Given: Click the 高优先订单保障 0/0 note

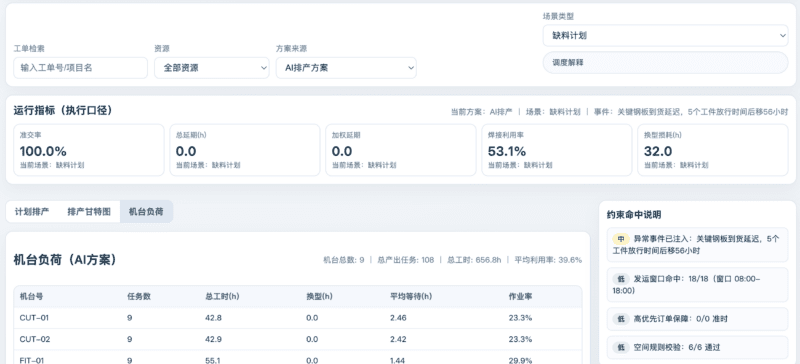Looking at the screenshot, I should coord(697,319).
